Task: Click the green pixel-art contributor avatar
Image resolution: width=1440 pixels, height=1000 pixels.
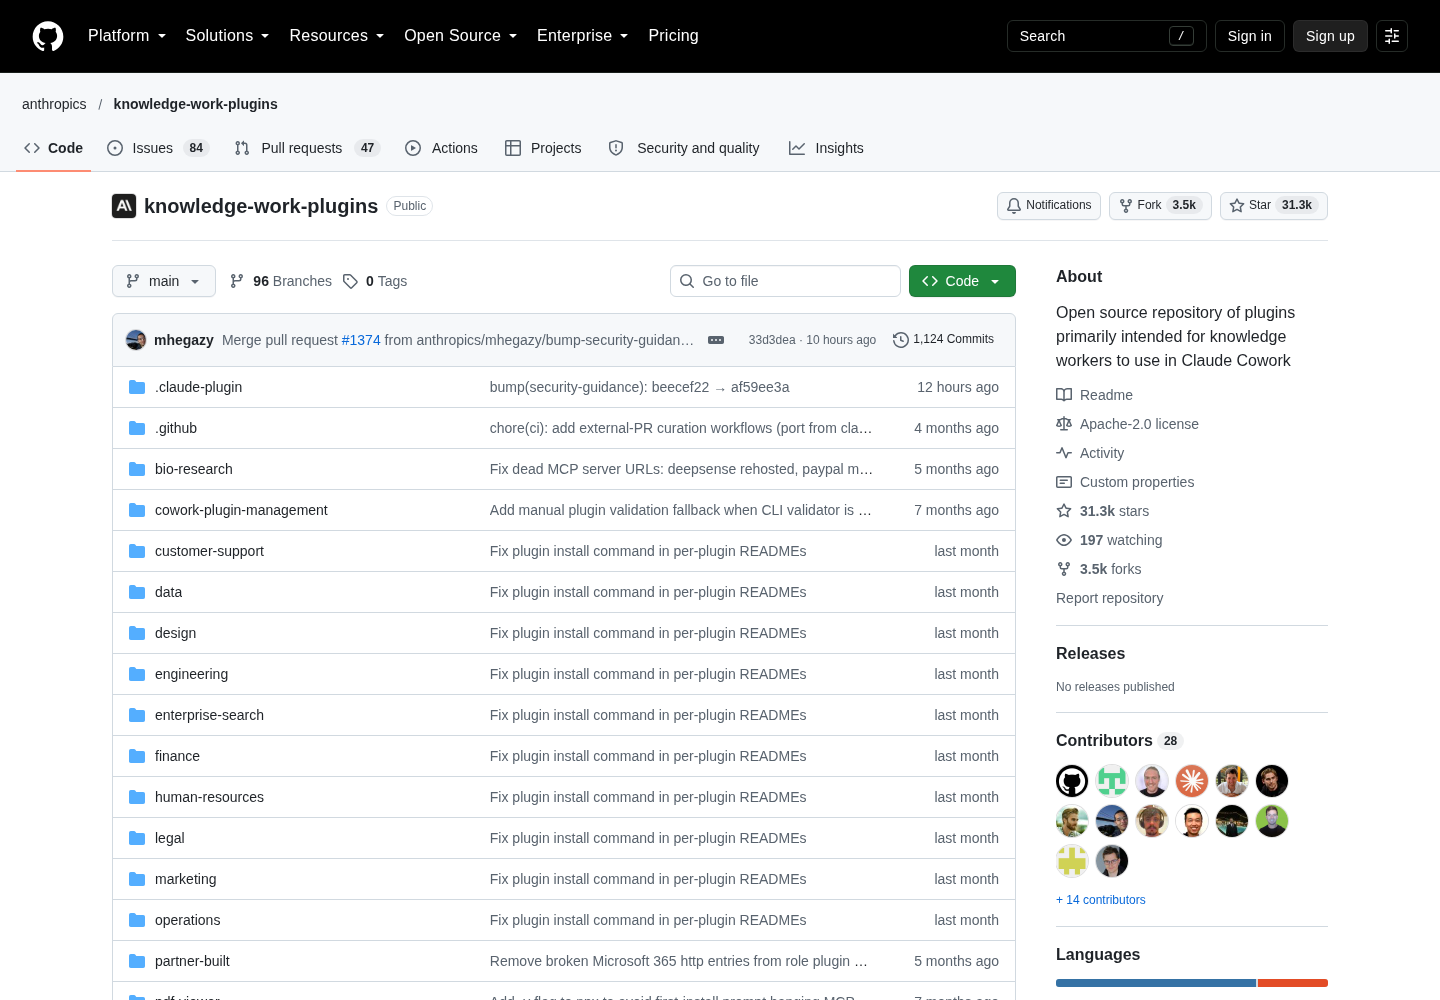Action: click(x=1112, y=781)
